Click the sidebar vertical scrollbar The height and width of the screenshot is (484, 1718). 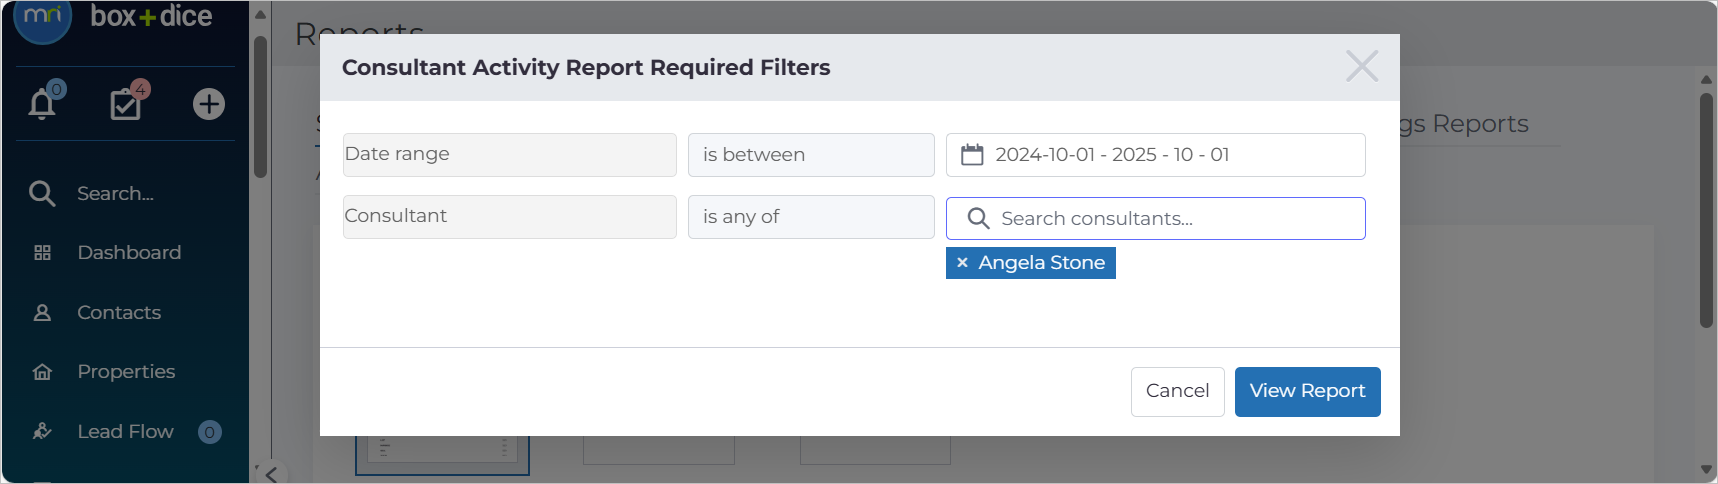(260, 107)
